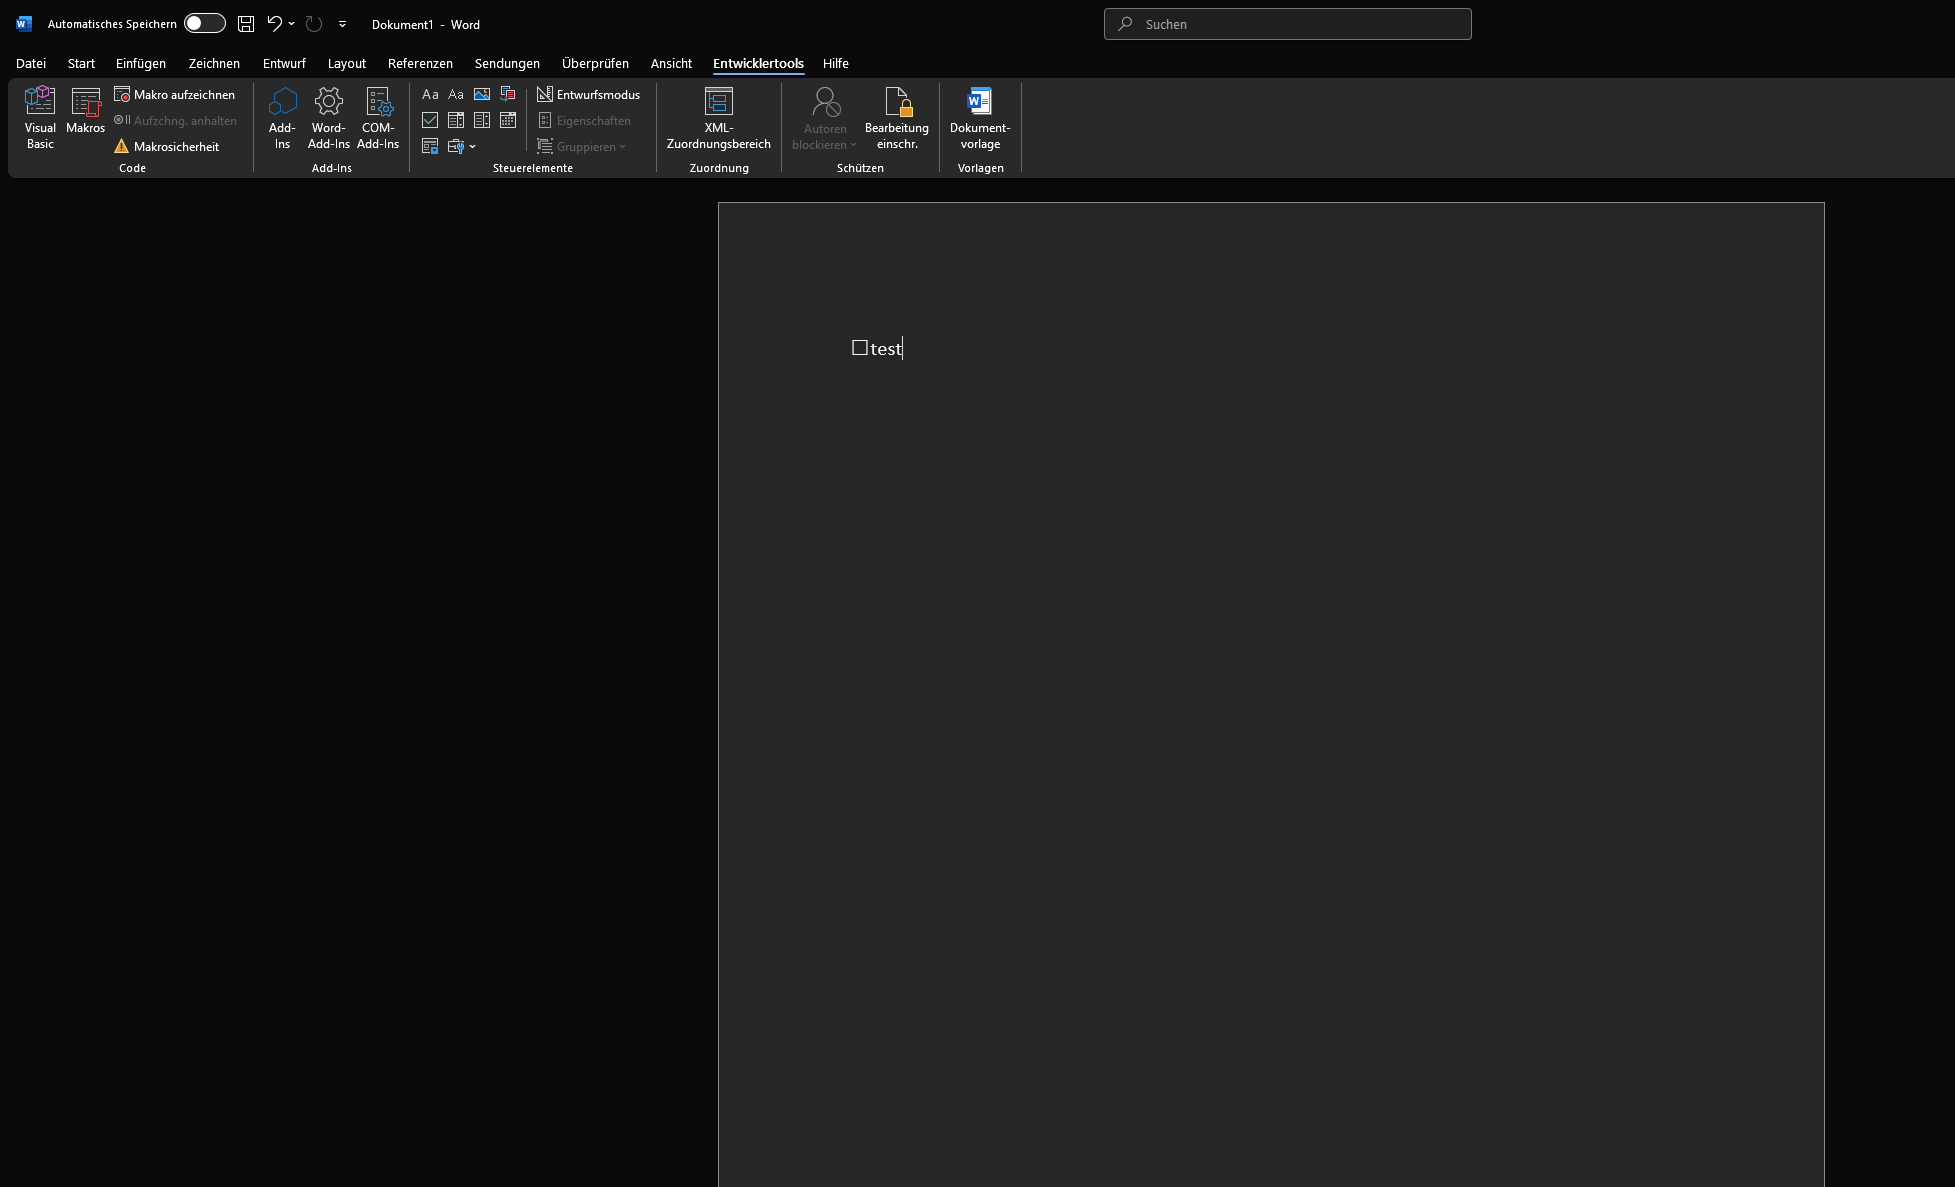
Task: Switch to the Einfügen tab
Action: coord(141,63)
